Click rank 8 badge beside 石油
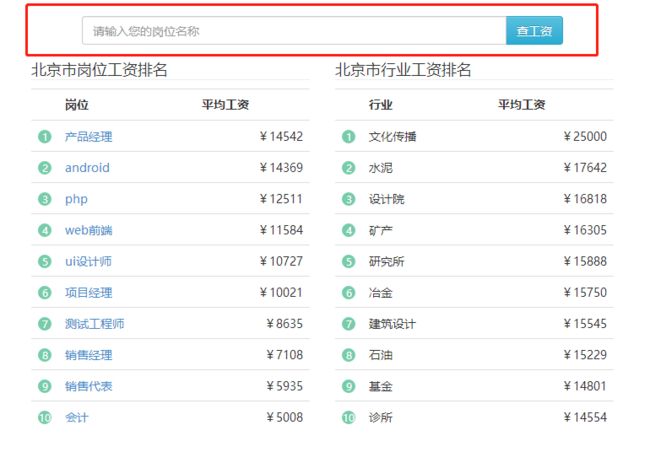This screenshot has width=650, height=452. click(349, 355)
